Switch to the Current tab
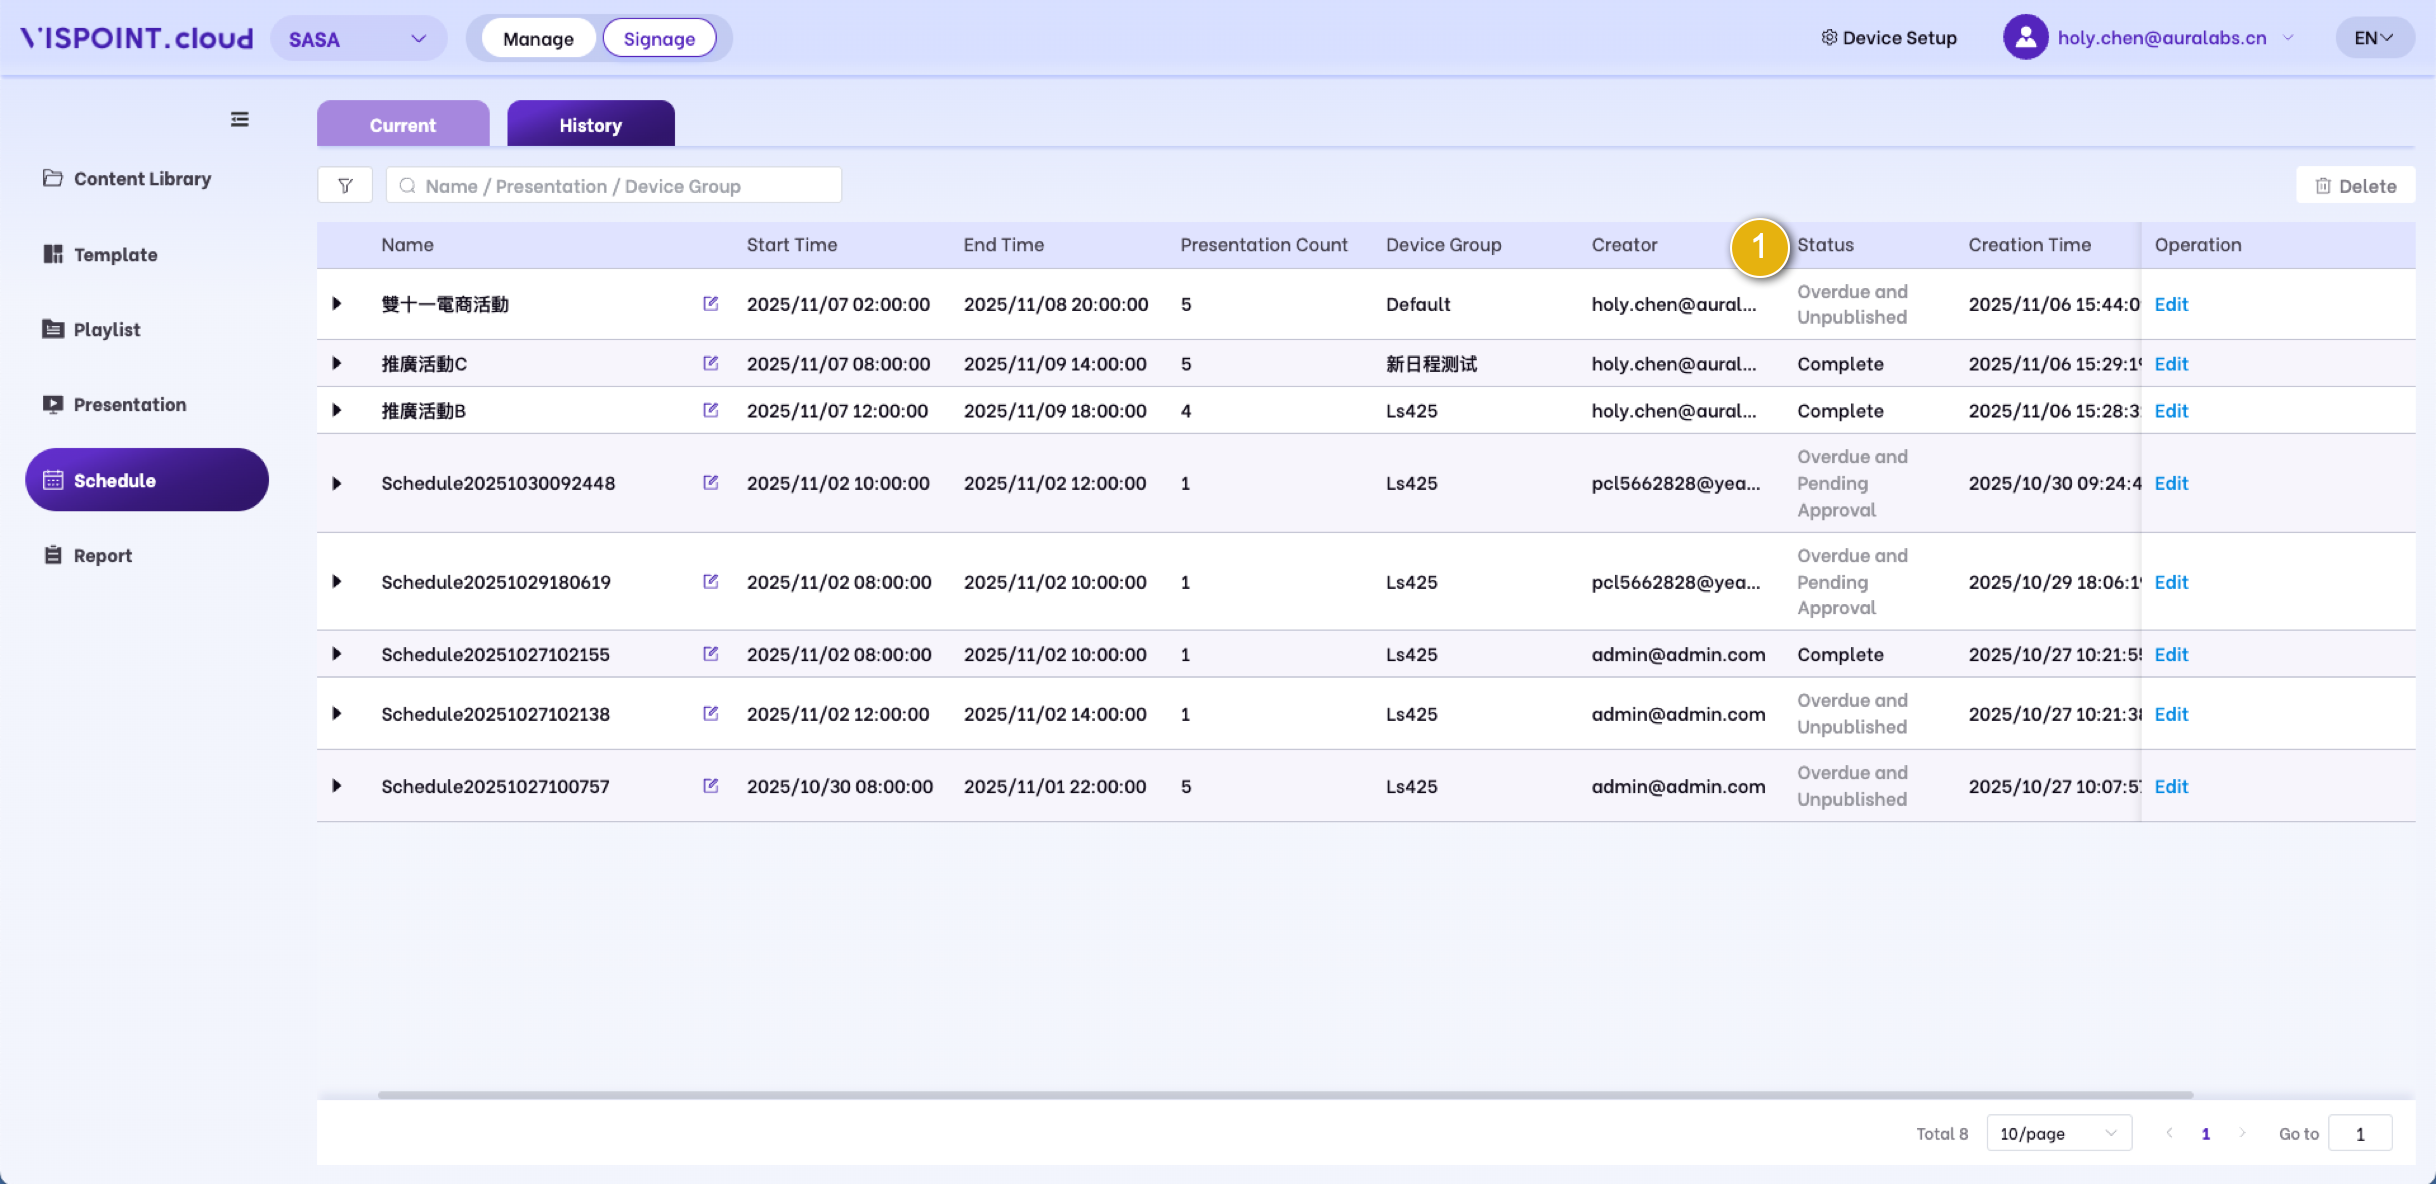 coord(403,125)
